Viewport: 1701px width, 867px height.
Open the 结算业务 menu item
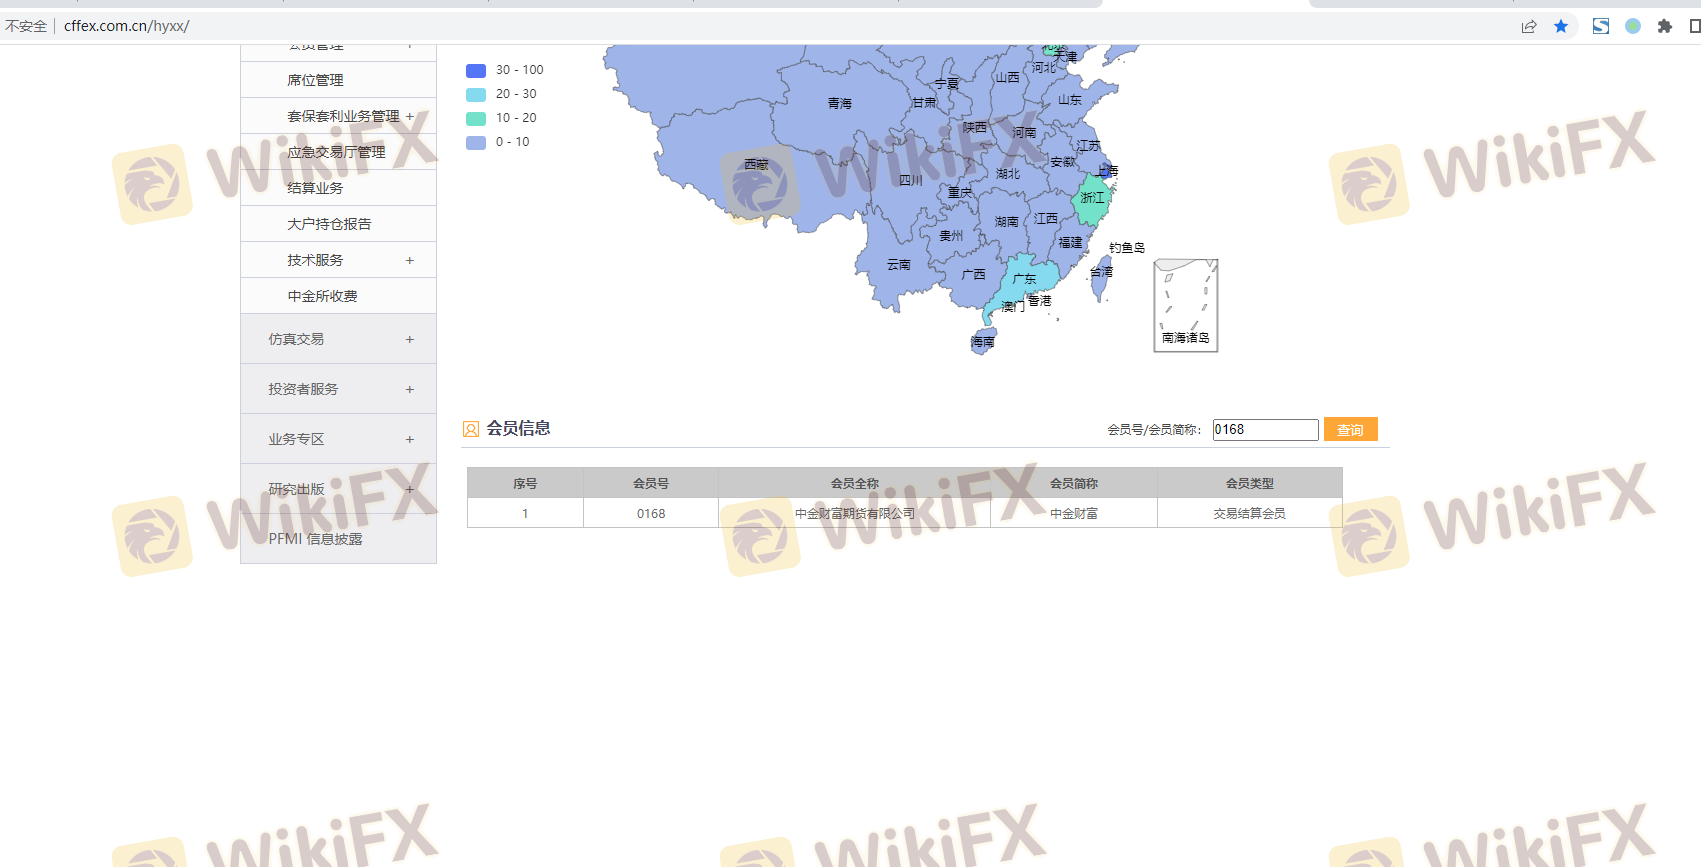coord(315,188)
